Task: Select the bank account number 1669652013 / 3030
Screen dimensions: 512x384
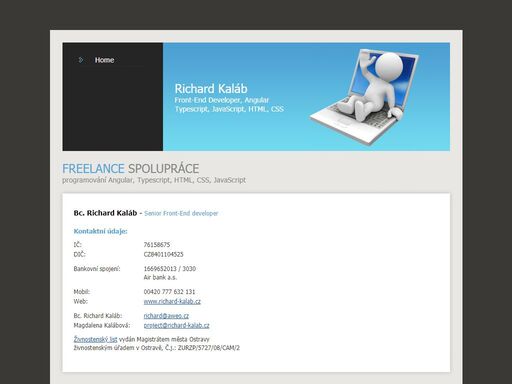Action: pyautogui.click(x=170, y=269)
